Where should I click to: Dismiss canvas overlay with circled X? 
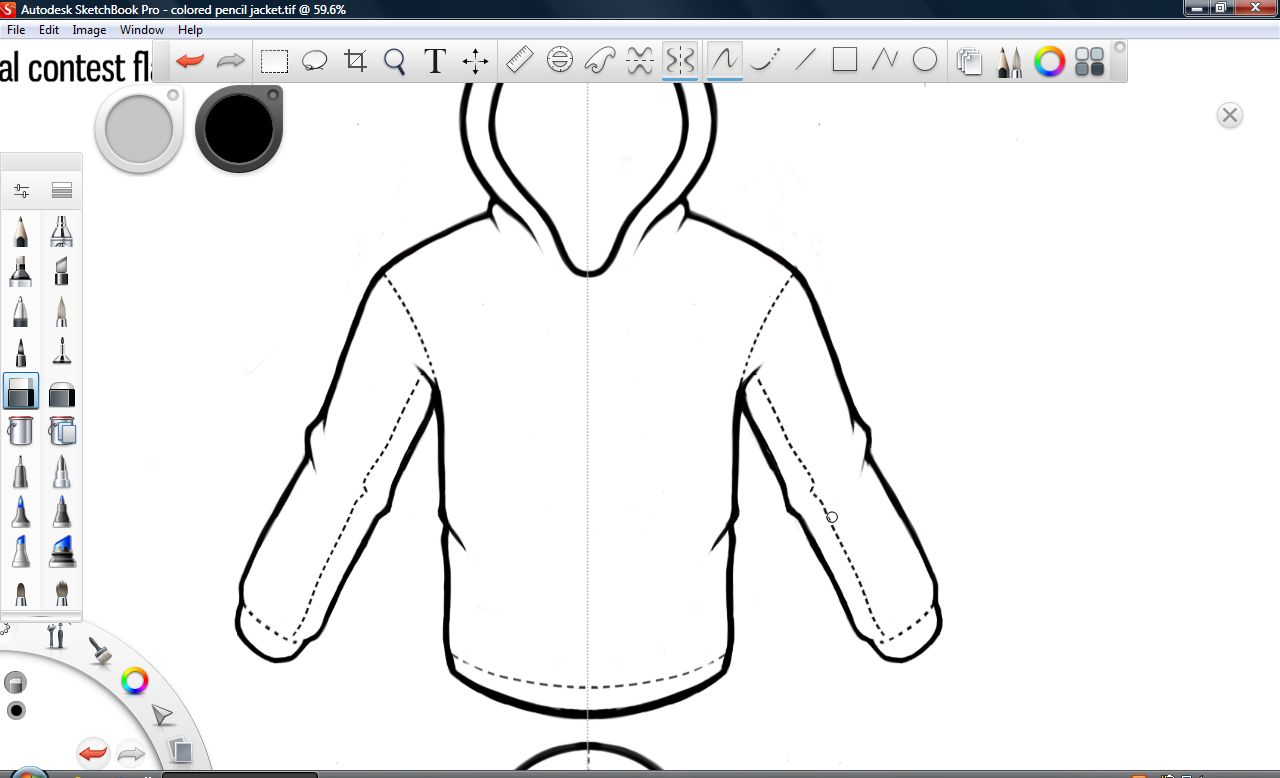point(1230,115)
